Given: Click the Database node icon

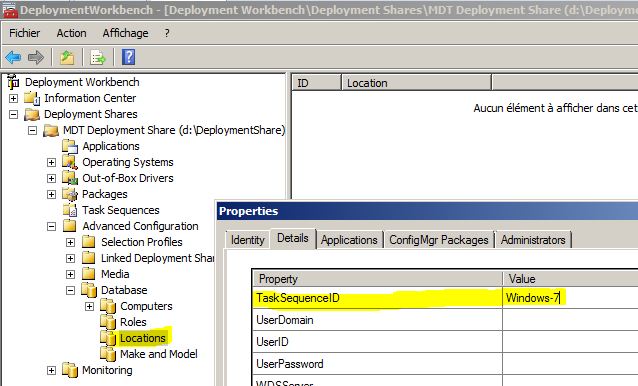Looking at the screenshot, I should tap(89, 290).
